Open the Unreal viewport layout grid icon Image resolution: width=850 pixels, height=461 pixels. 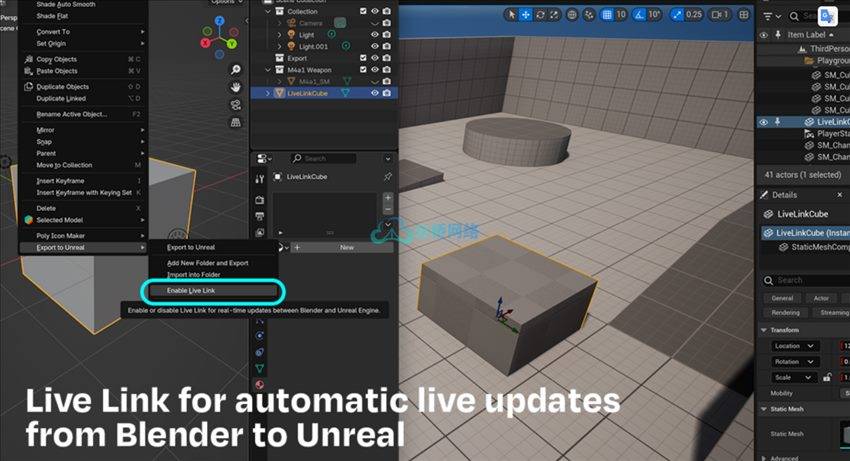pos(744,15)
